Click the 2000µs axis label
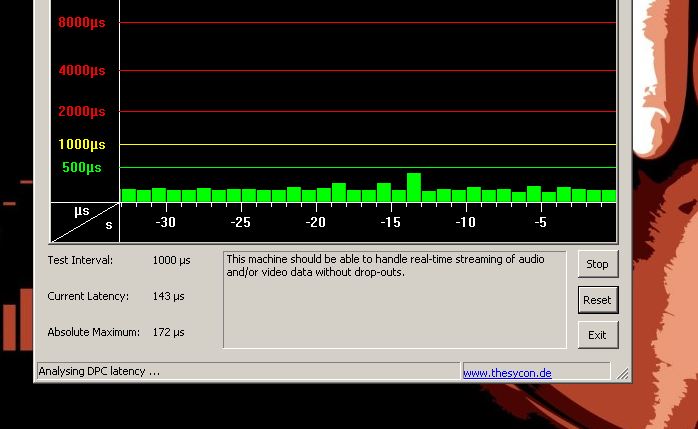This screenshot has height=429, width=698. (82, 111)
